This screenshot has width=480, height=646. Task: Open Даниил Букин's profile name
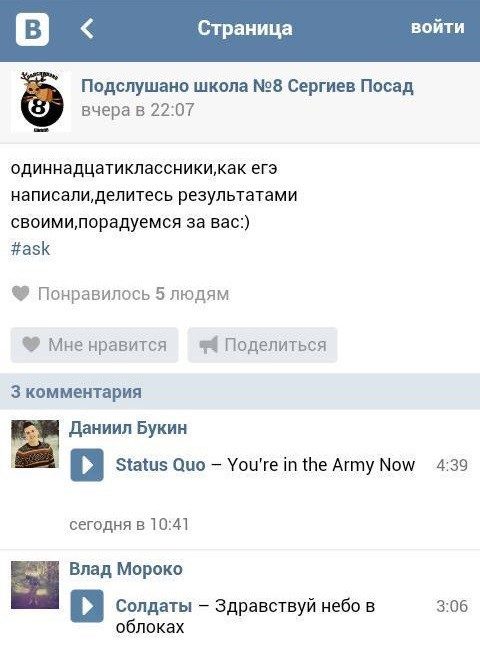point(128,428)
